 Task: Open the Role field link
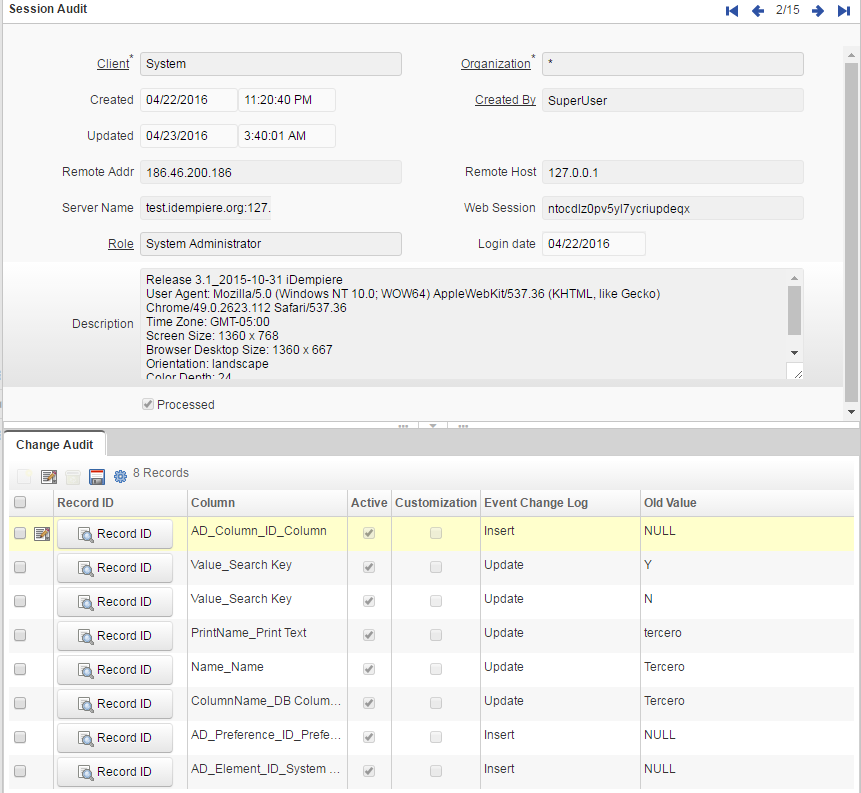coord(121,244)
